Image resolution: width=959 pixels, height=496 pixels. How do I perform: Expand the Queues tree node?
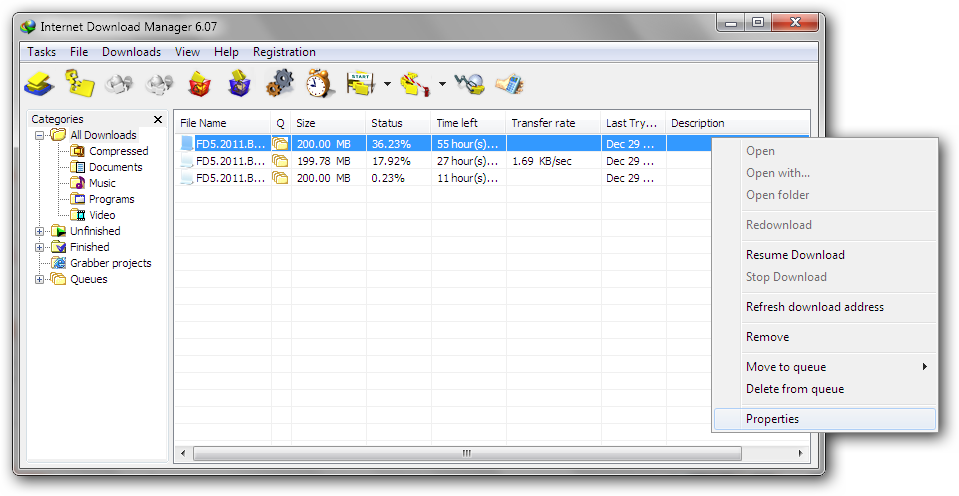(40, 279)
